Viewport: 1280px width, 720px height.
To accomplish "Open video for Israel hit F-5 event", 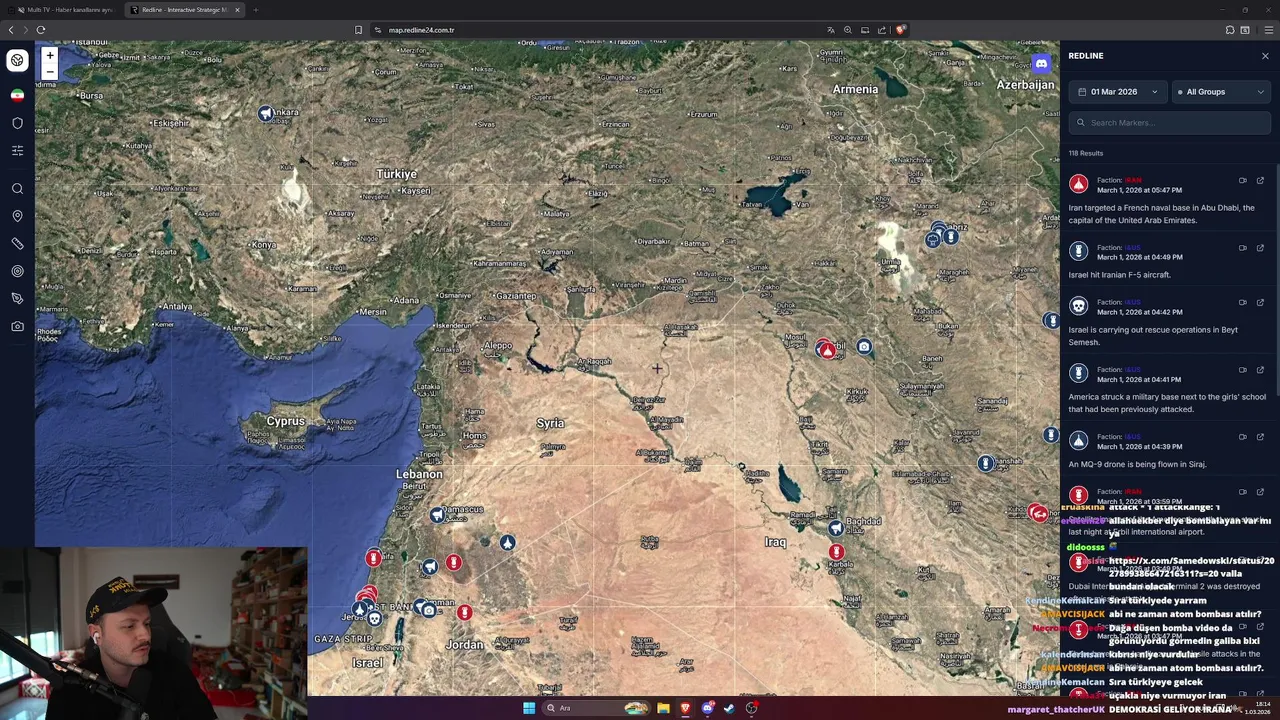I will pos(1243,248).
